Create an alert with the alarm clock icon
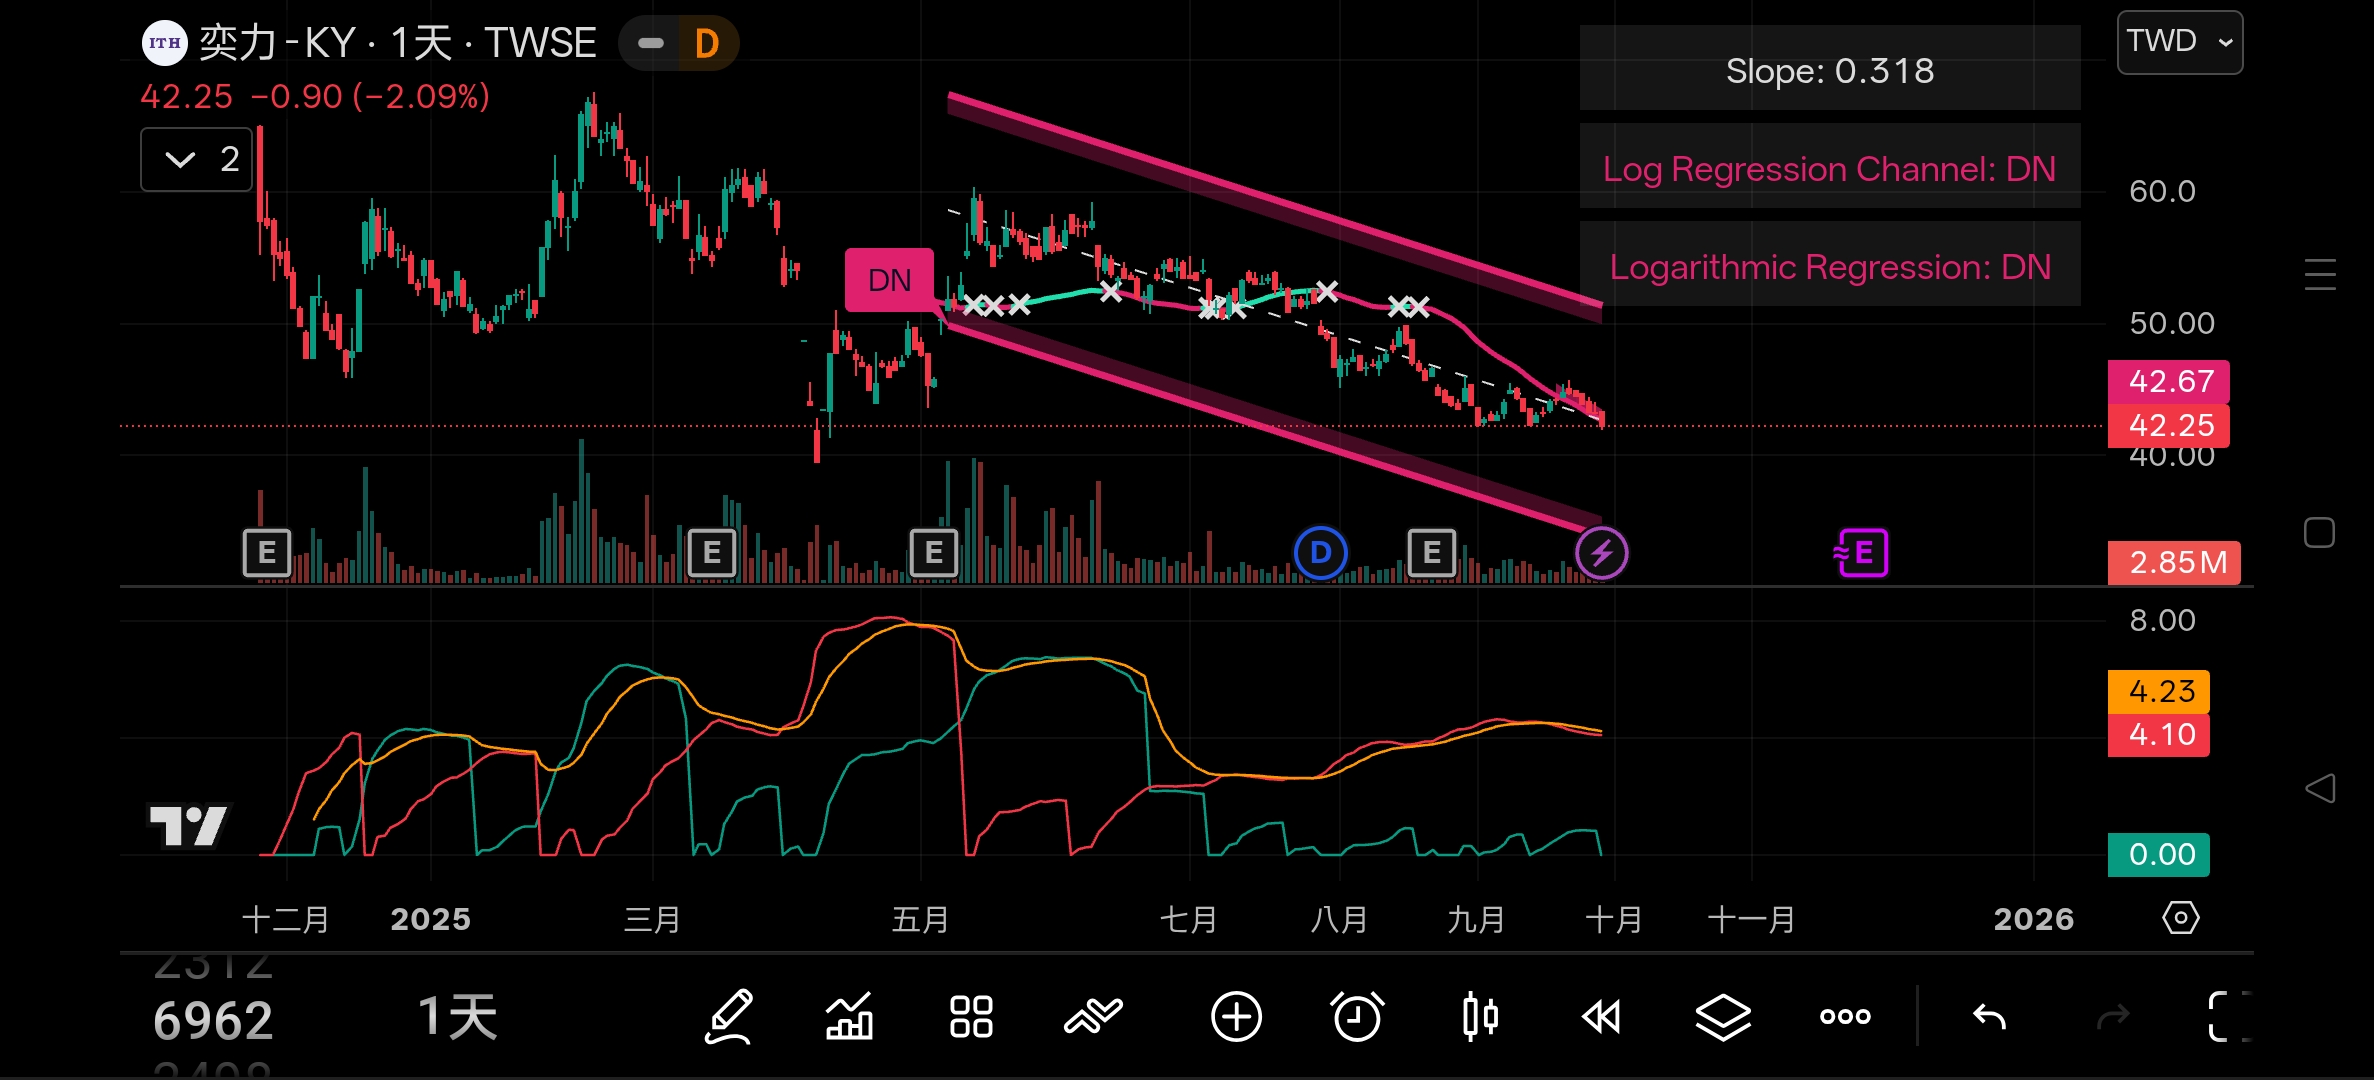Image resolution: width=2374 pixels, height=1080 pixels. click(x=1357, y=1017)
